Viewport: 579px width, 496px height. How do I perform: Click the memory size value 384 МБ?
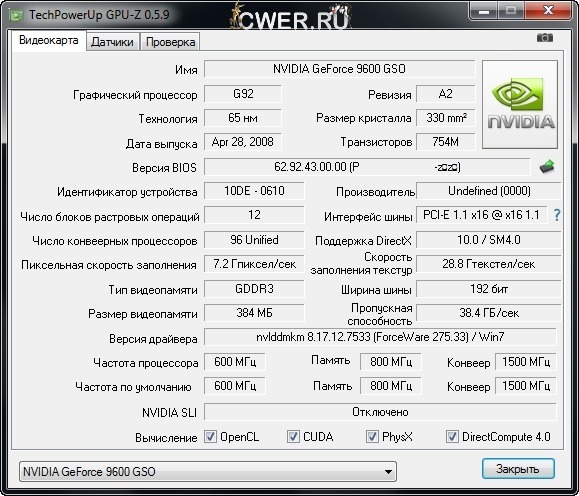254,313
